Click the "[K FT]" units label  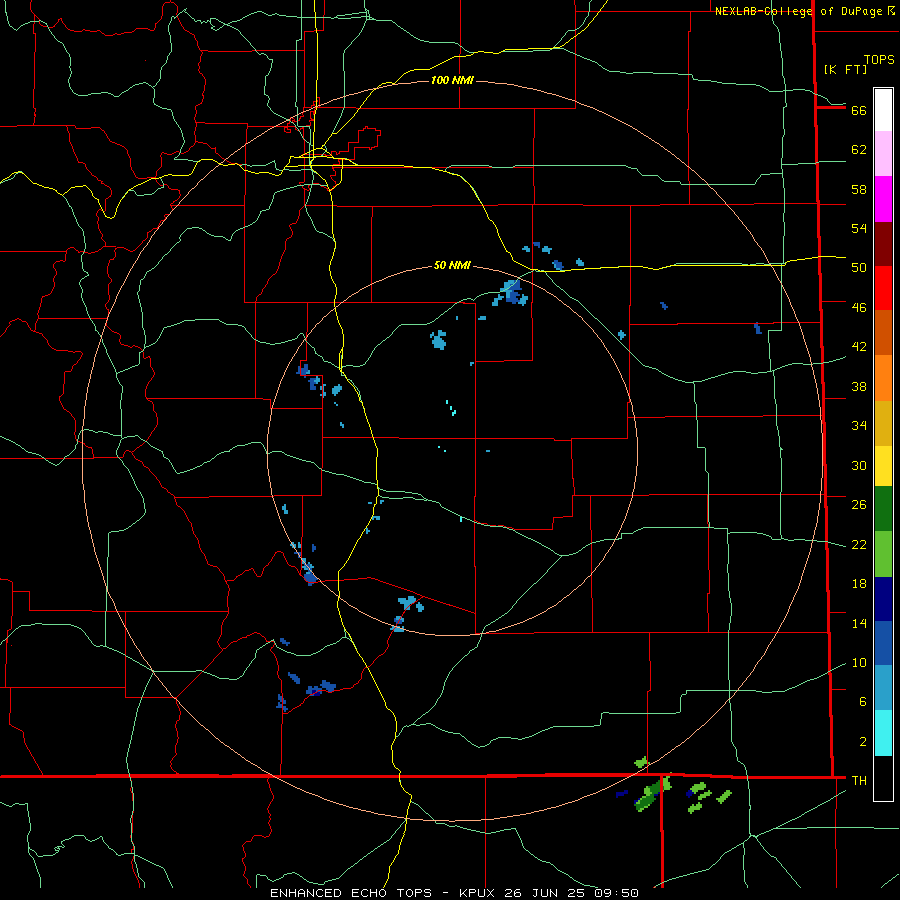845,69
